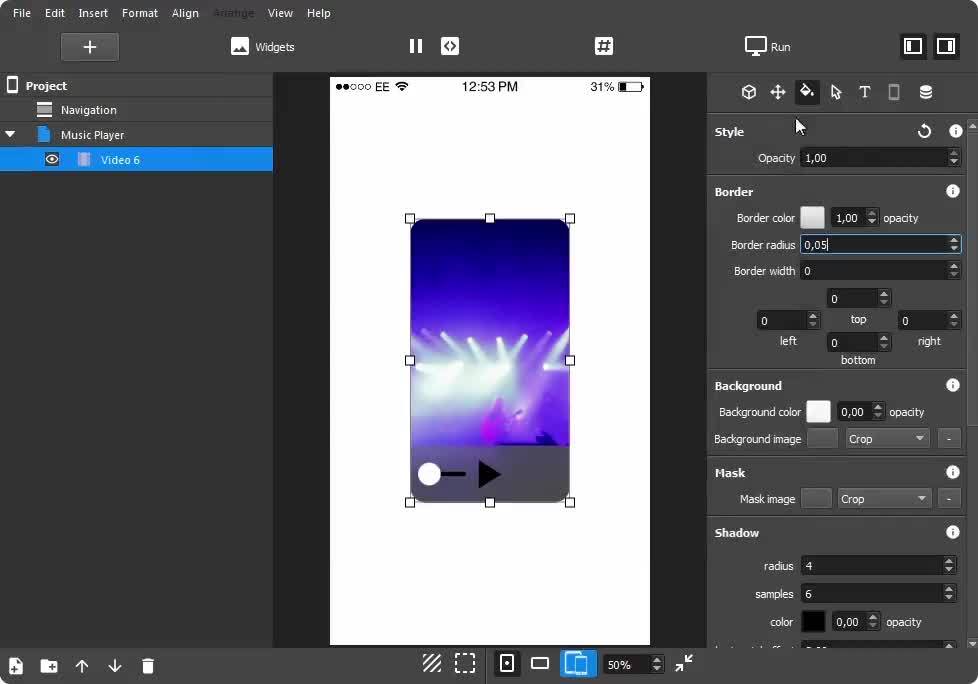Toggle visibility of Video 6

coord(52,160)
